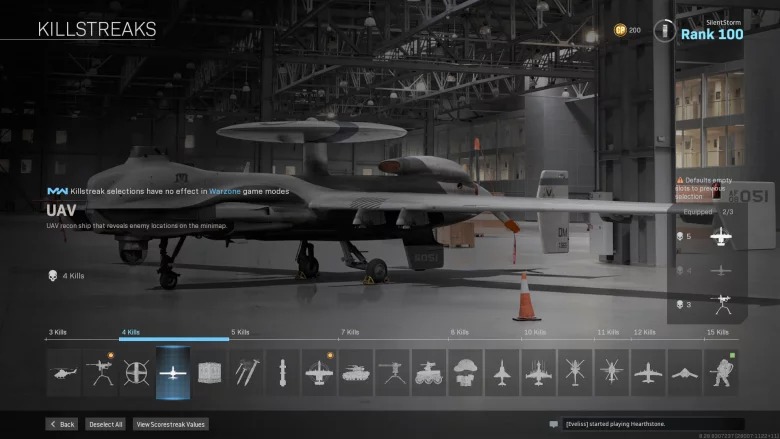
Task: Select the Support Helo at 11 kills
Action: [x=612, y=373]
